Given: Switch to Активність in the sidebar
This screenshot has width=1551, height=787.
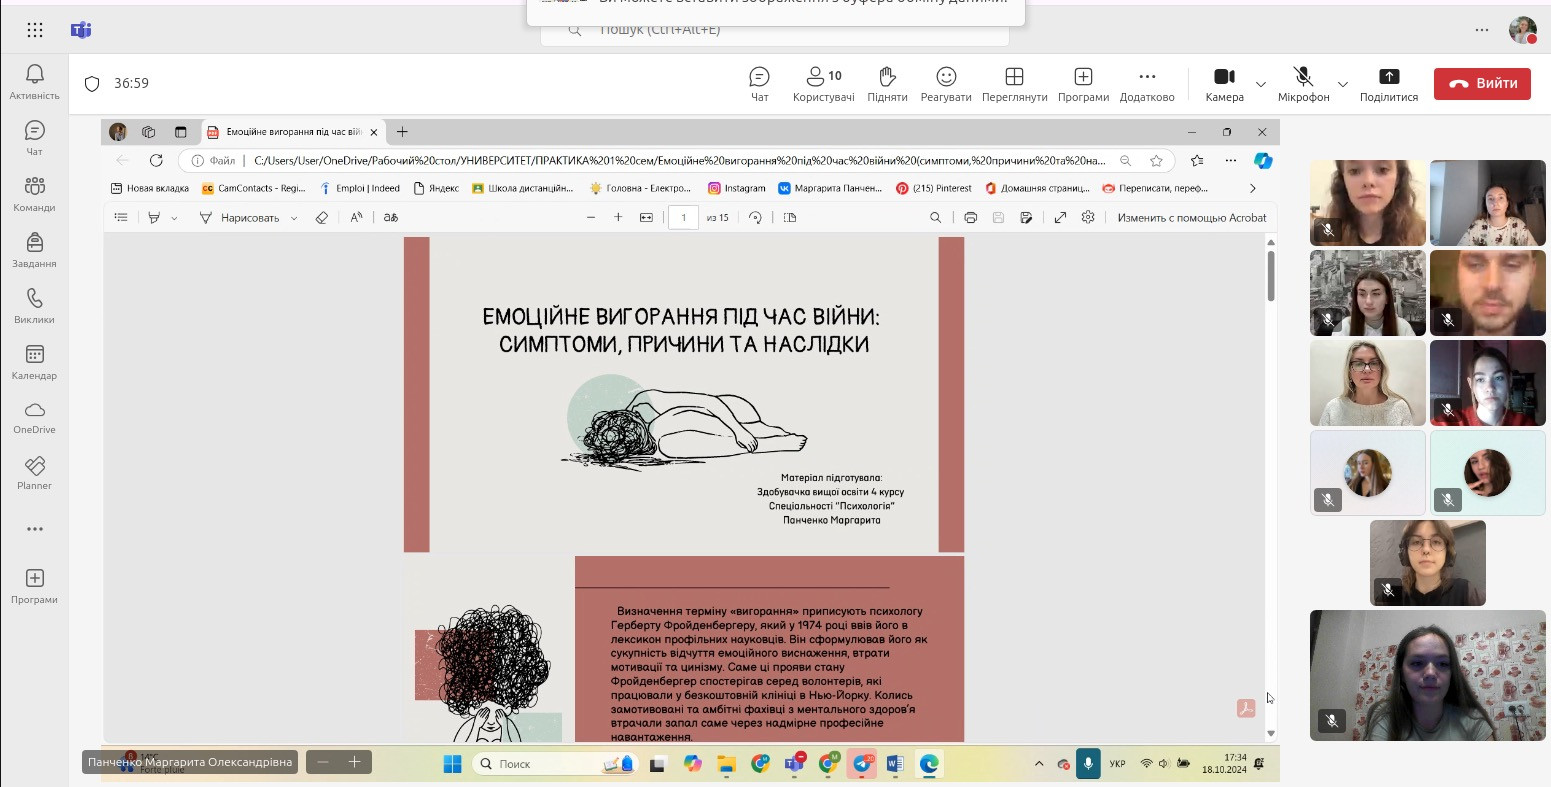Looking at the screenshot, I should pos(35,82).
